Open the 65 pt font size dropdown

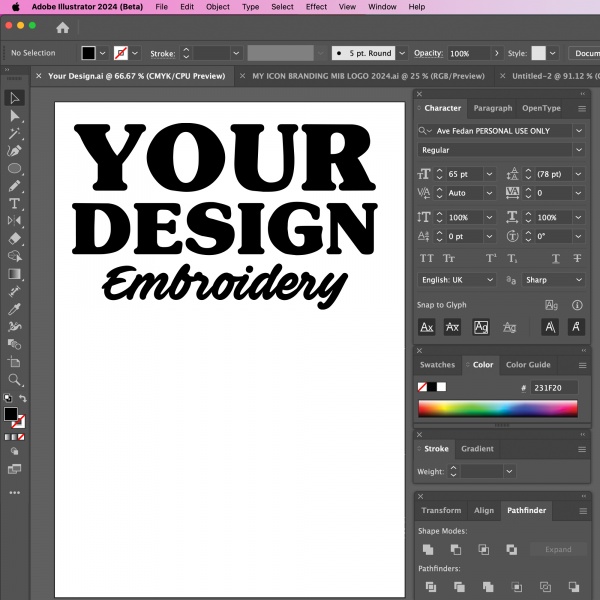pyautogui.click(x=489, y=174)
